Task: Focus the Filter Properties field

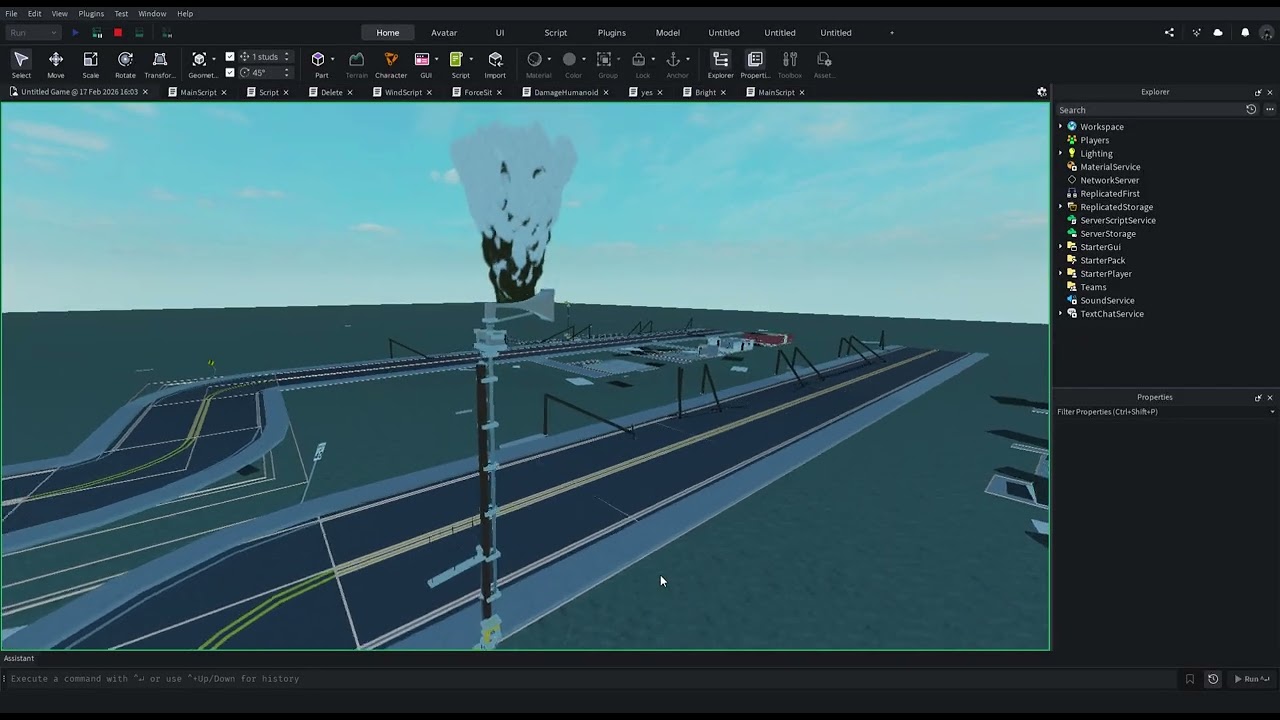Action: point(1166,412)
